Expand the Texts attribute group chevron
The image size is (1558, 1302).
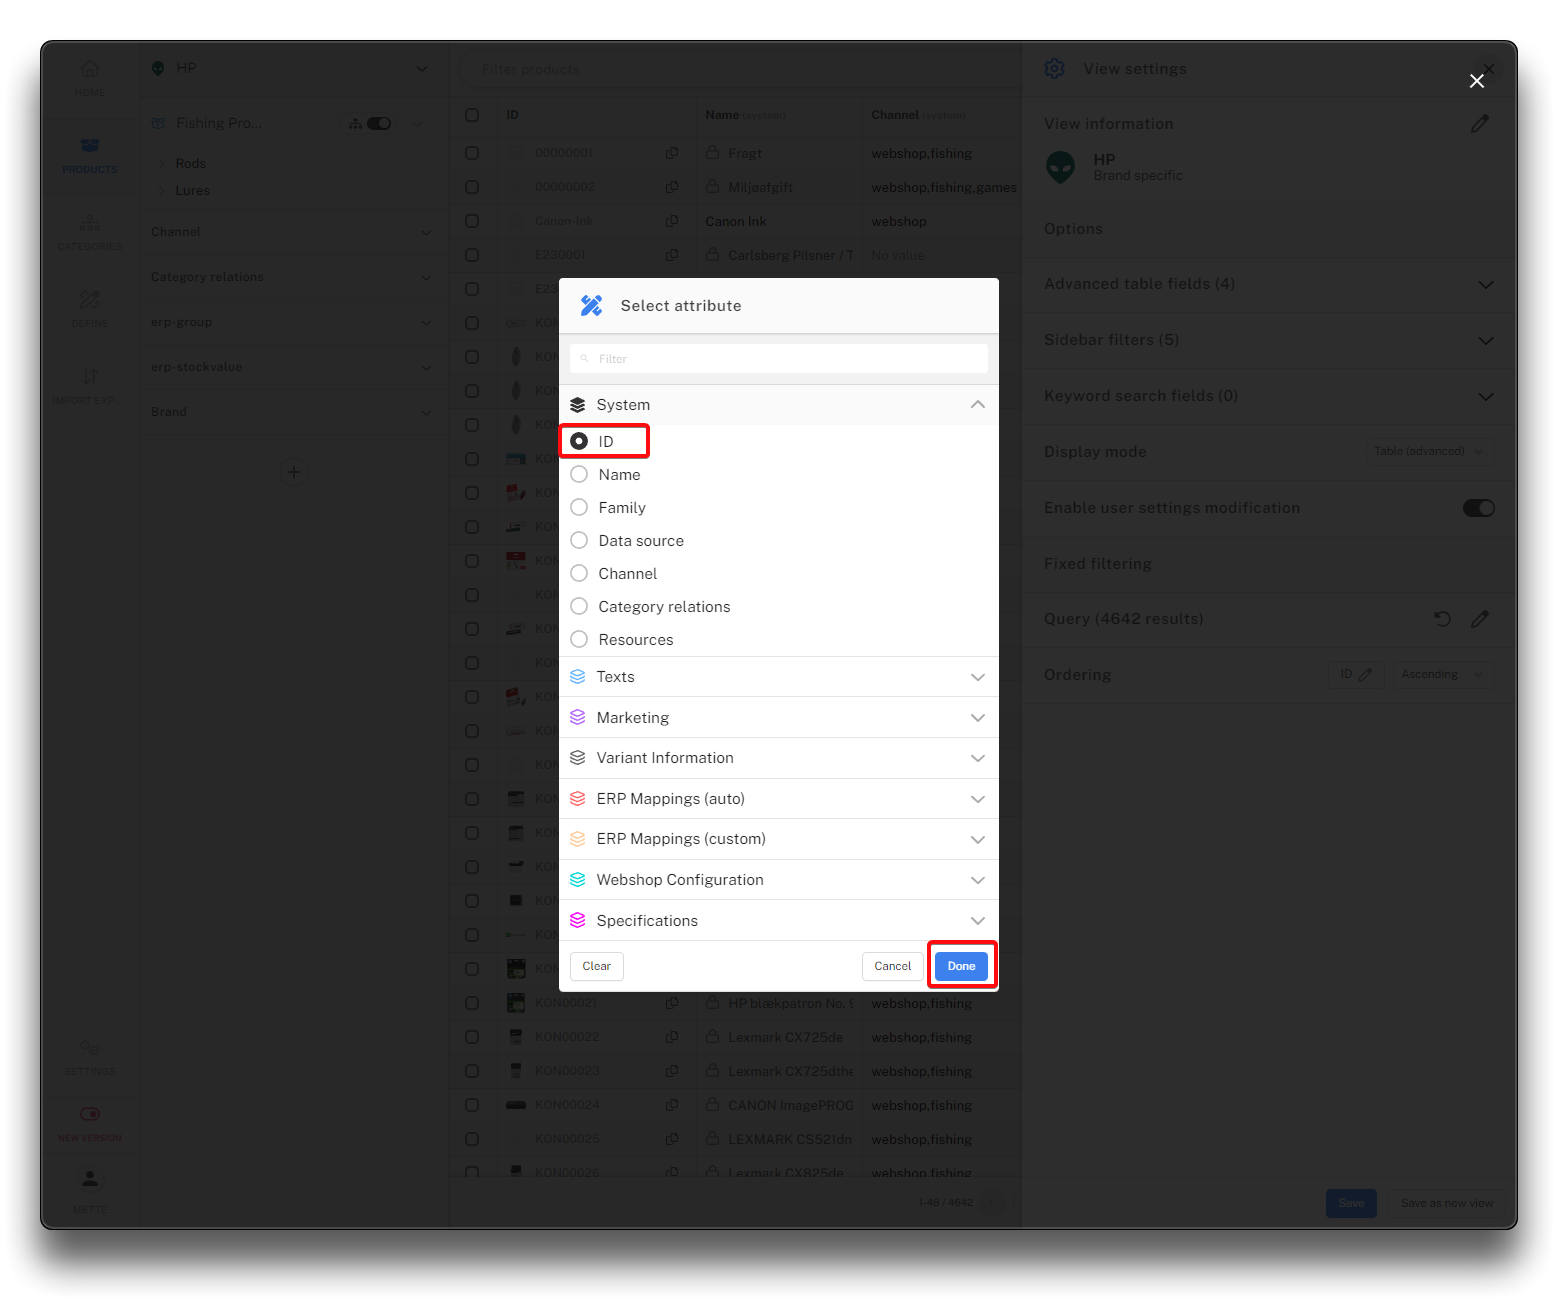(977, 677)
